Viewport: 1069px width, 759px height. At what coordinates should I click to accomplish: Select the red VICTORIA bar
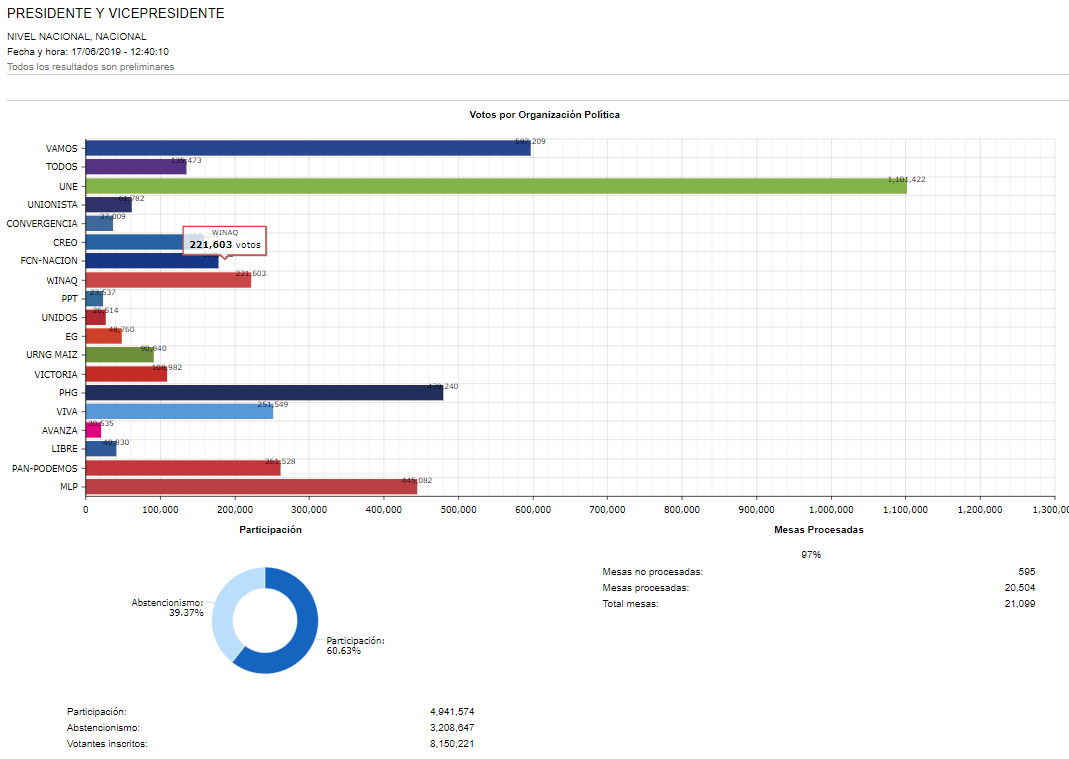[126, 374]
